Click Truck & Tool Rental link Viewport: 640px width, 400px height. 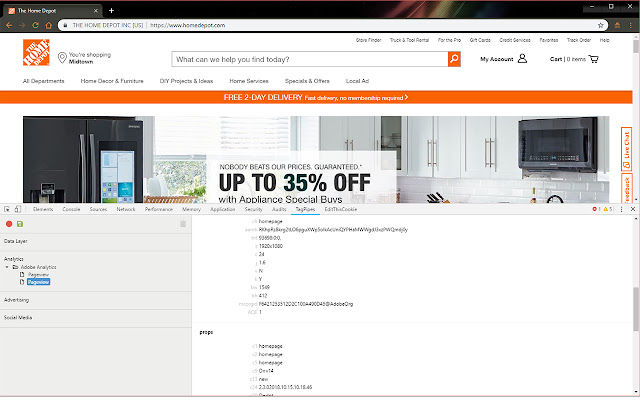[409, 40]
